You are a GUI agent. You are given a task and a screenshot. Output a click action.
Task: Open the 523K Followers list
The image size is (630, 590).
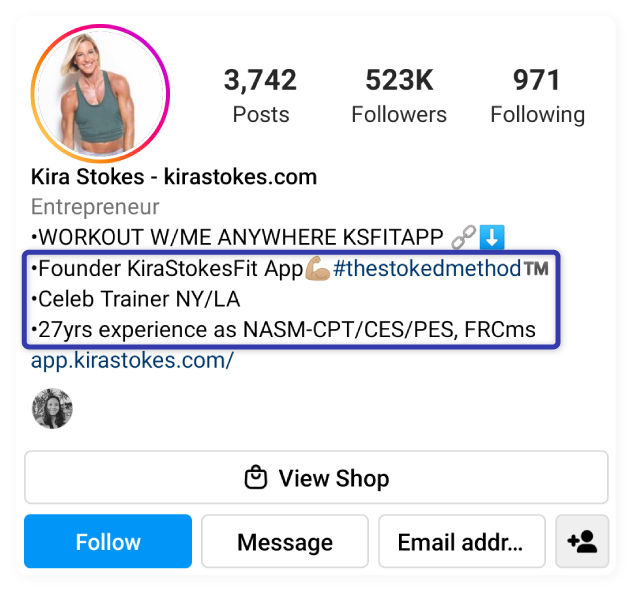[398, 96]
